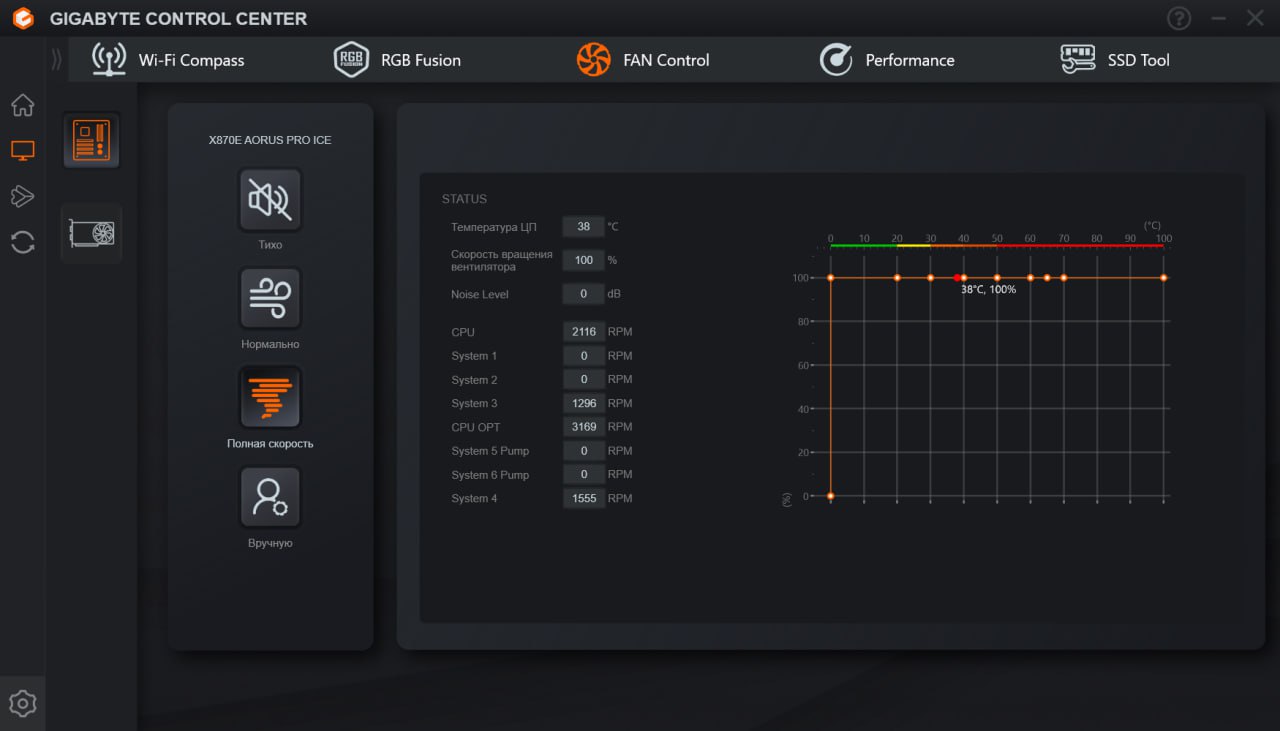Image resolution: width=1280 pixels, height=731 pixels.
Task: Click the curve point at 0°C, 0%
Action: pos(830,496)
